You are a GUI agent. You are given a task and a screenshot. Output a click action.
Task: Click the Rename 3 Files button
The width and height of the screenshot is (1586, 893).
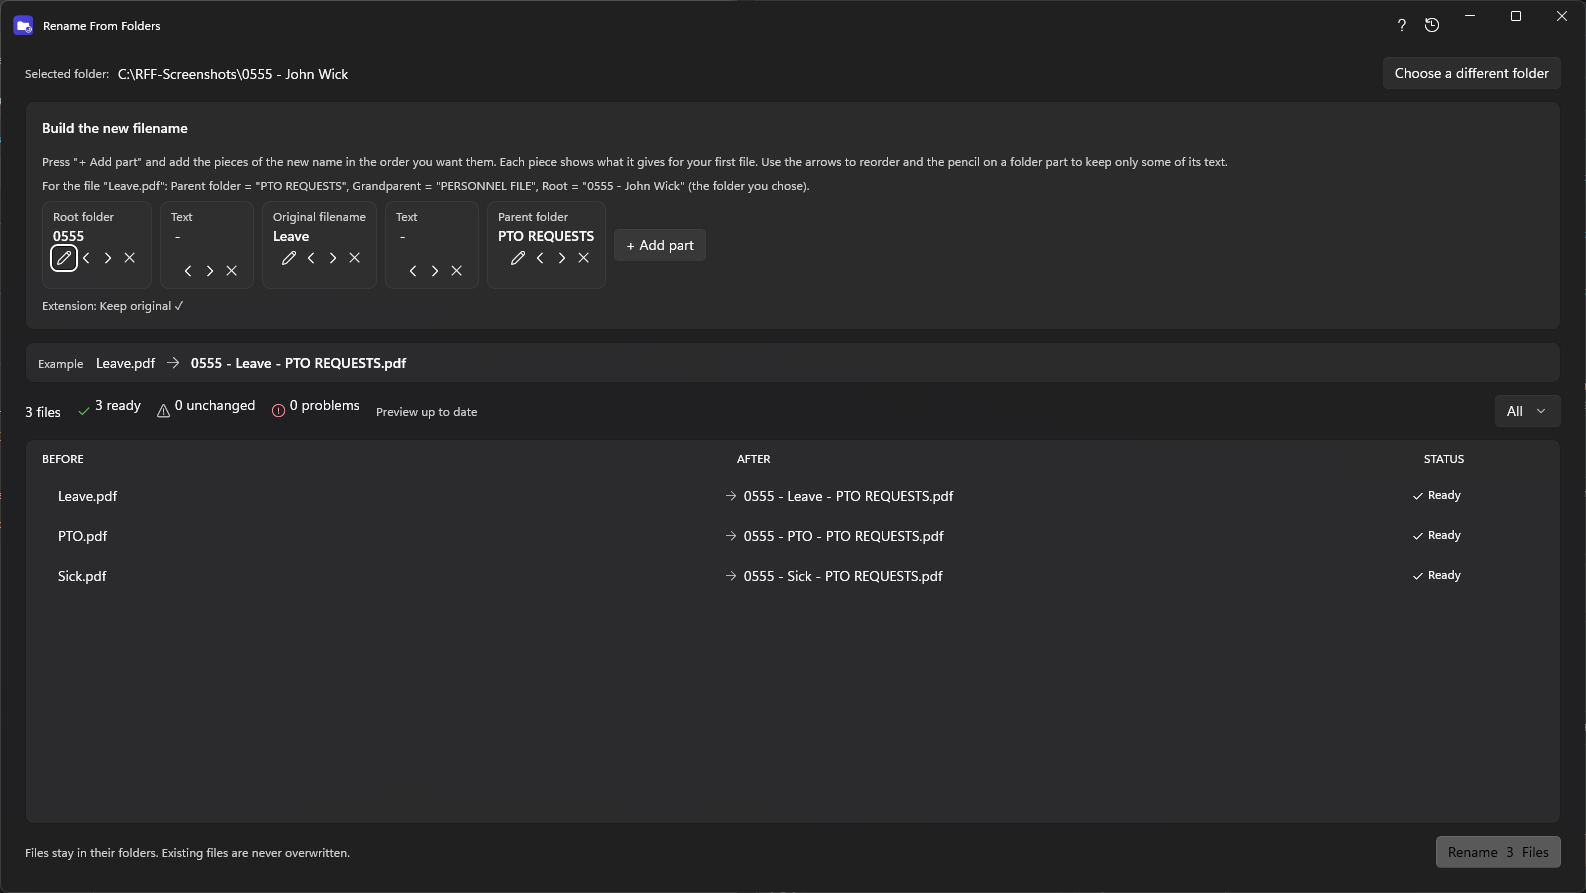coord(1498,852)
